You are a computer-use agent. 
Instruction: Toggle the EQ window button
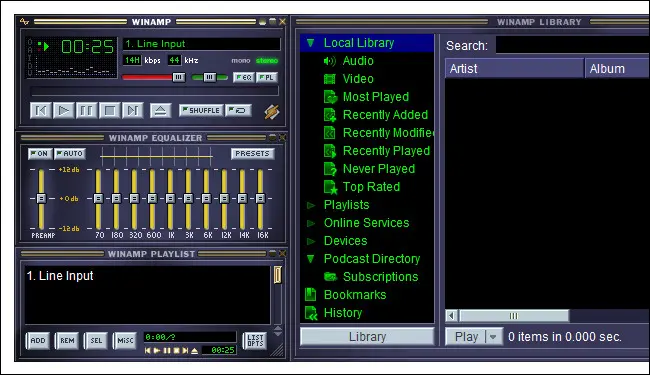pos(244,77)
